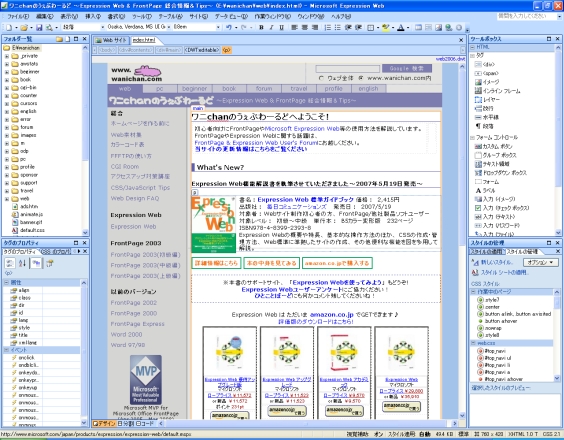Click the Borders toolbar icon
The width and height of the screenshot is (564, 440).
point(370,27)
